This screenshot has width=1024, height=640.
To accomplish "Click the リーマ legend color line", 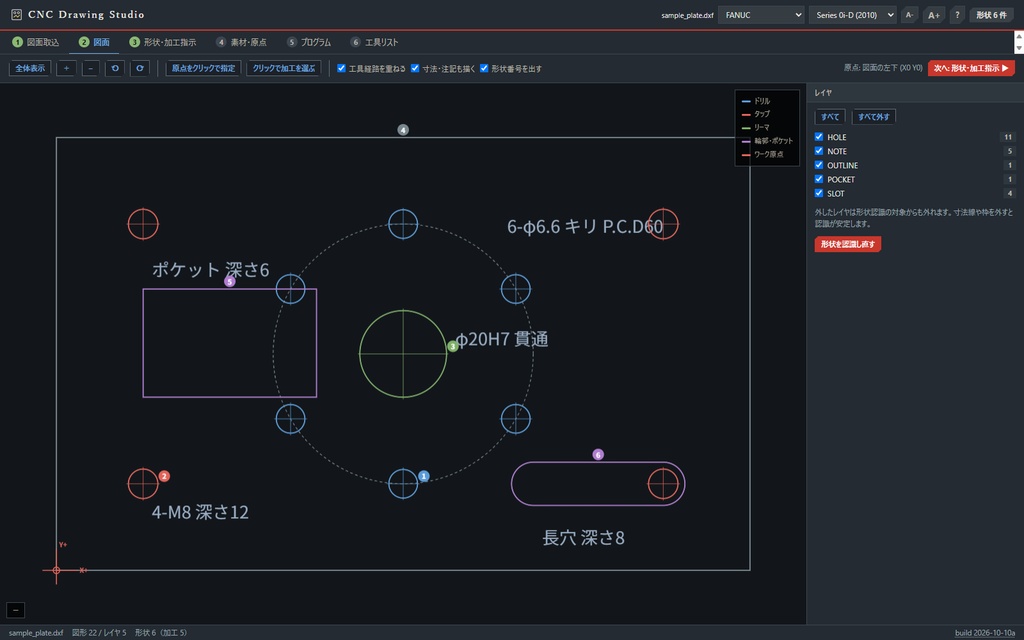I will (x=746, y=128).
